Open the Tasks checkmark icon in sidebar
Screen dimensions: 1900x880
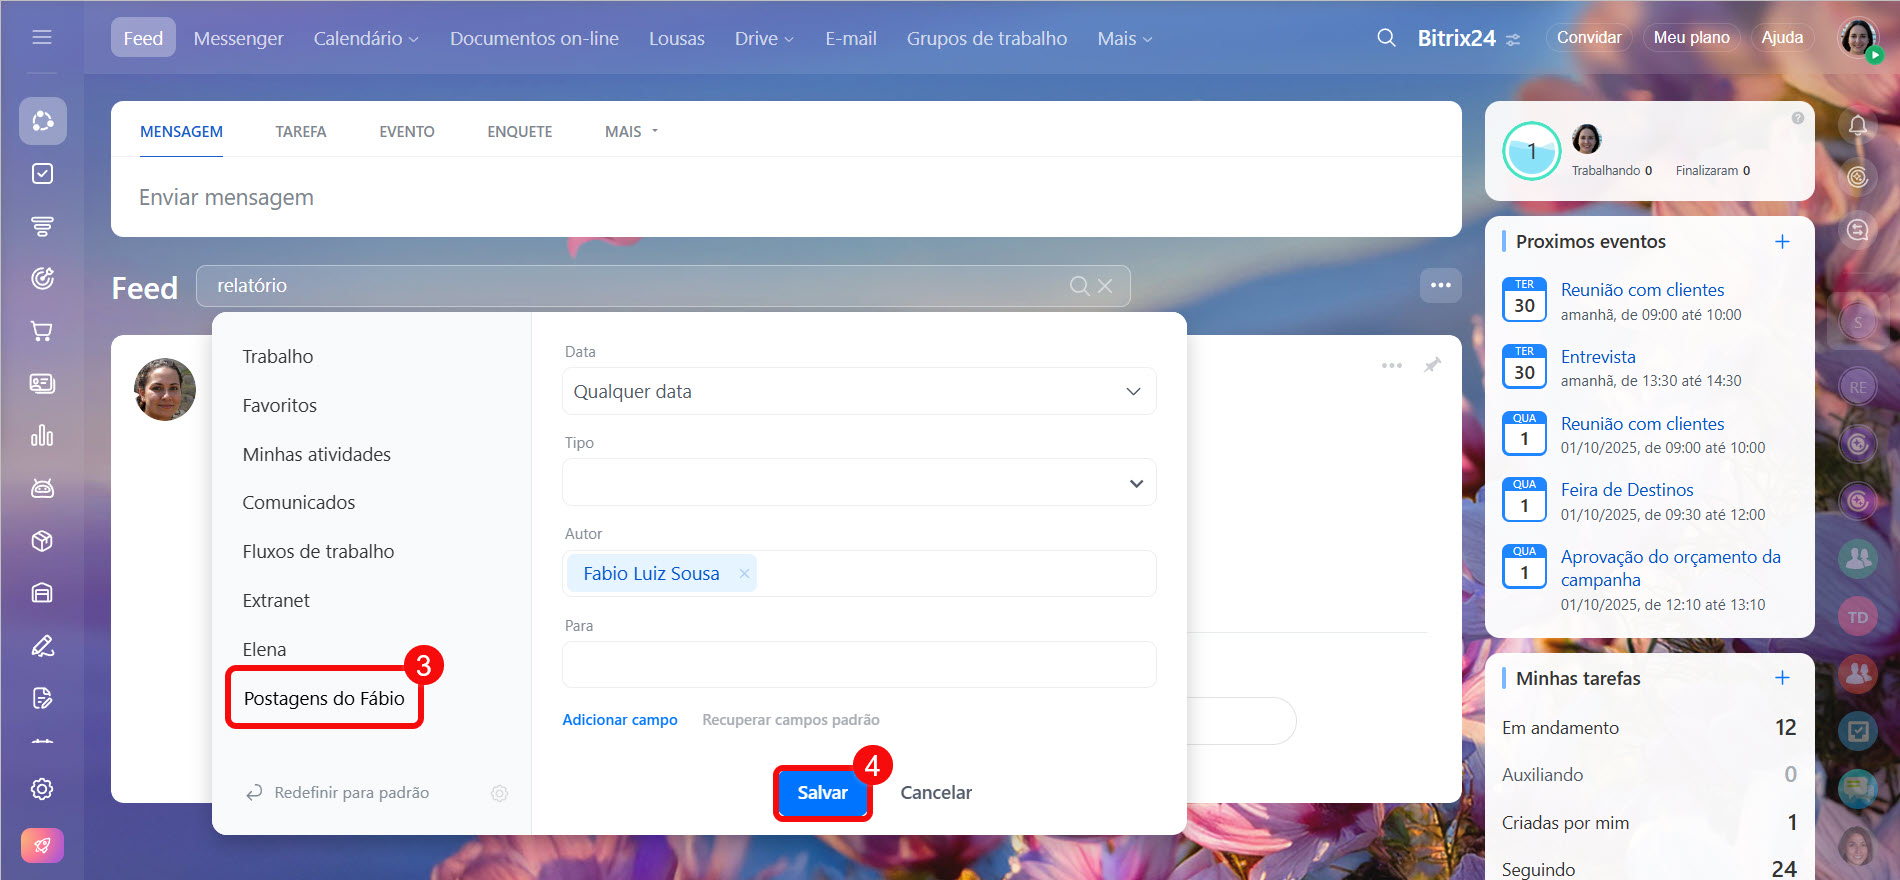42,174
